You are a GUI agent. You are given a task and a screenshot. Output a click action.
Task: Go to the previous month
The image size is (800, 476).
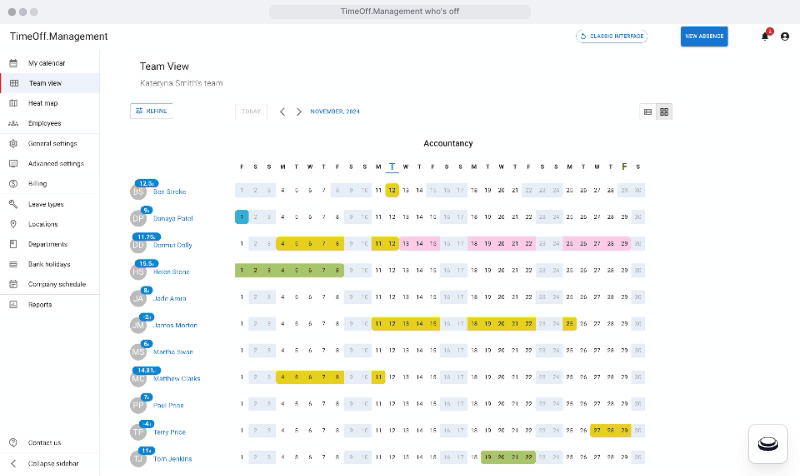[282, 112]
